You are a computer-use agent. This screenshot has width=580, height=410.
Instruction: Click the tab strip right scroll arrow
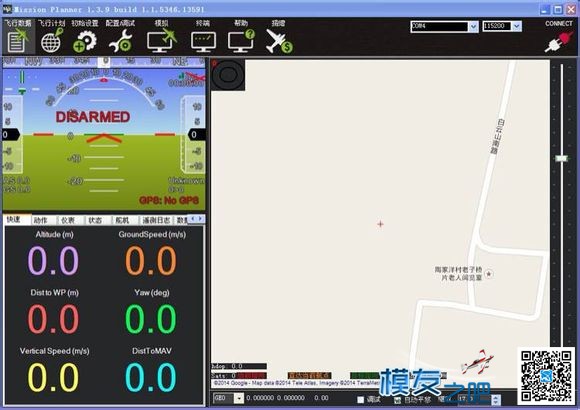click(x=200, y=219)
